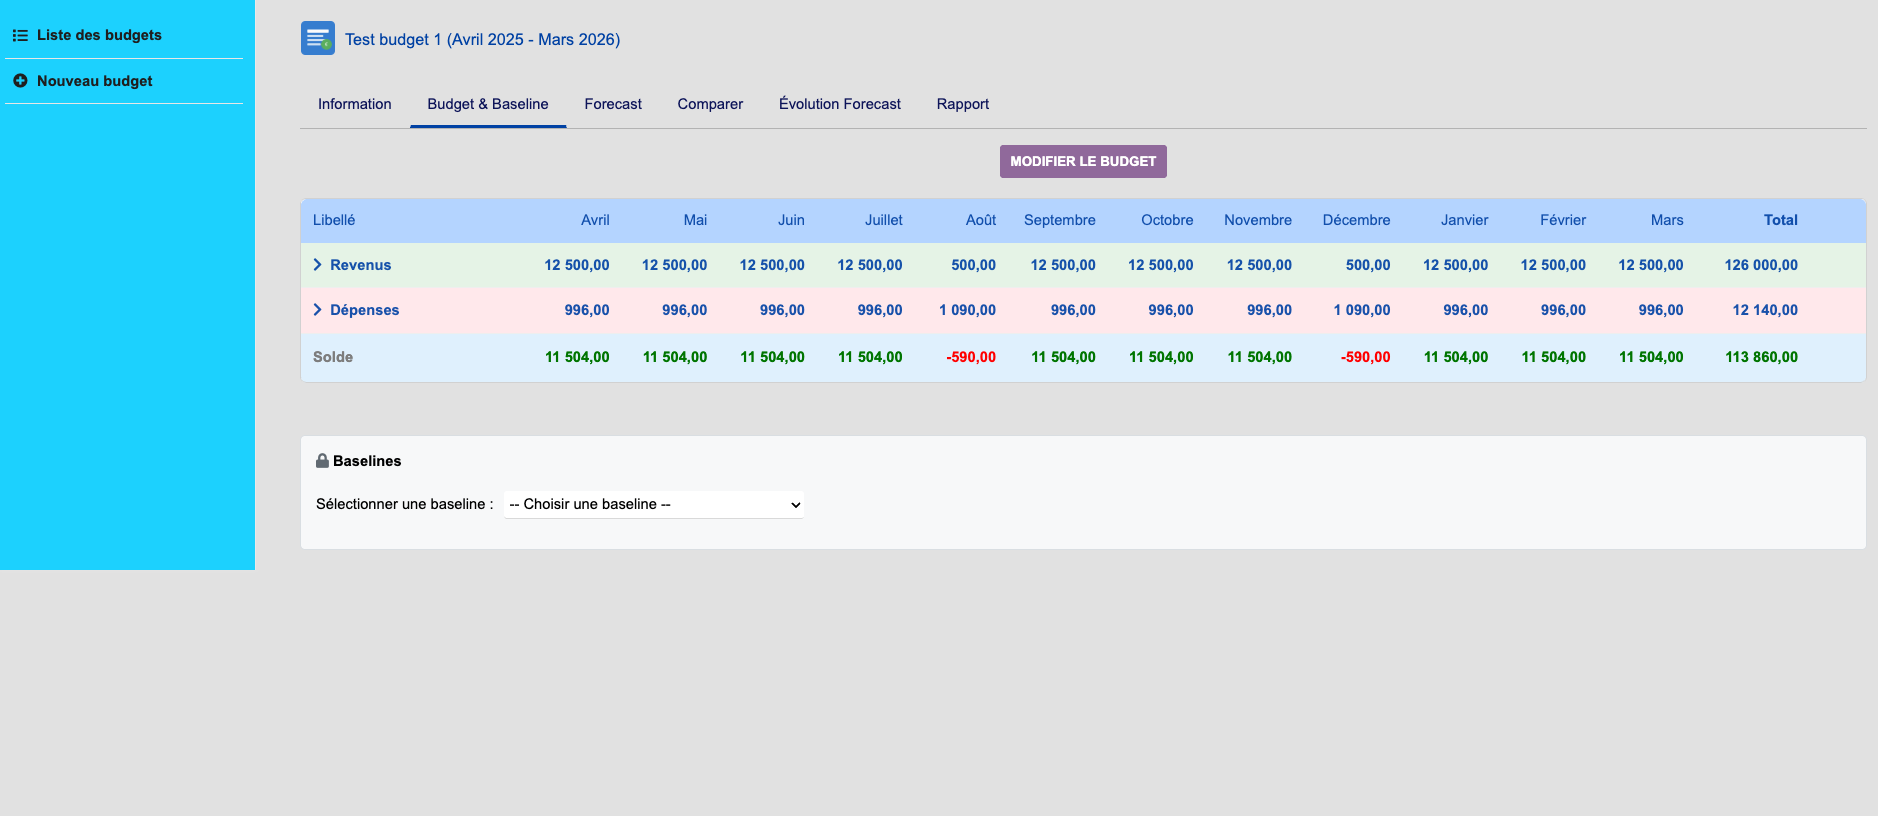Click the Total column header
This screenshot has width=1878, height=816.
(1780, 220)
